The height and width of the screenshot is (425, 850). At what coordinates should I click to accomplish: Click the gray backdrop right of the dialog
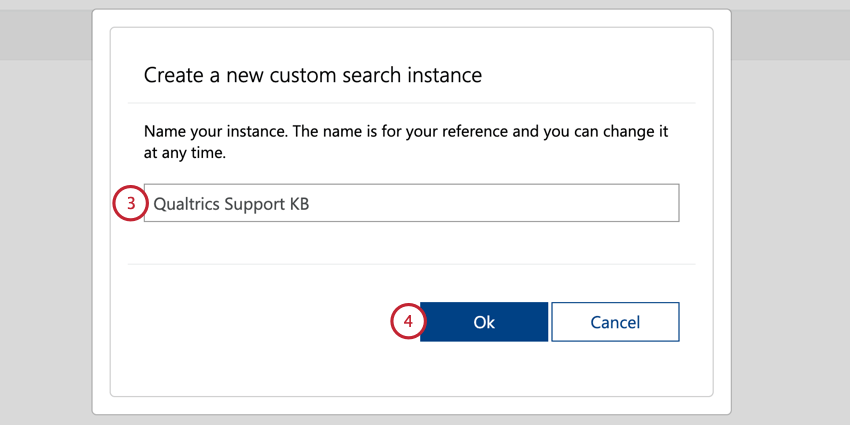(790, 244)
